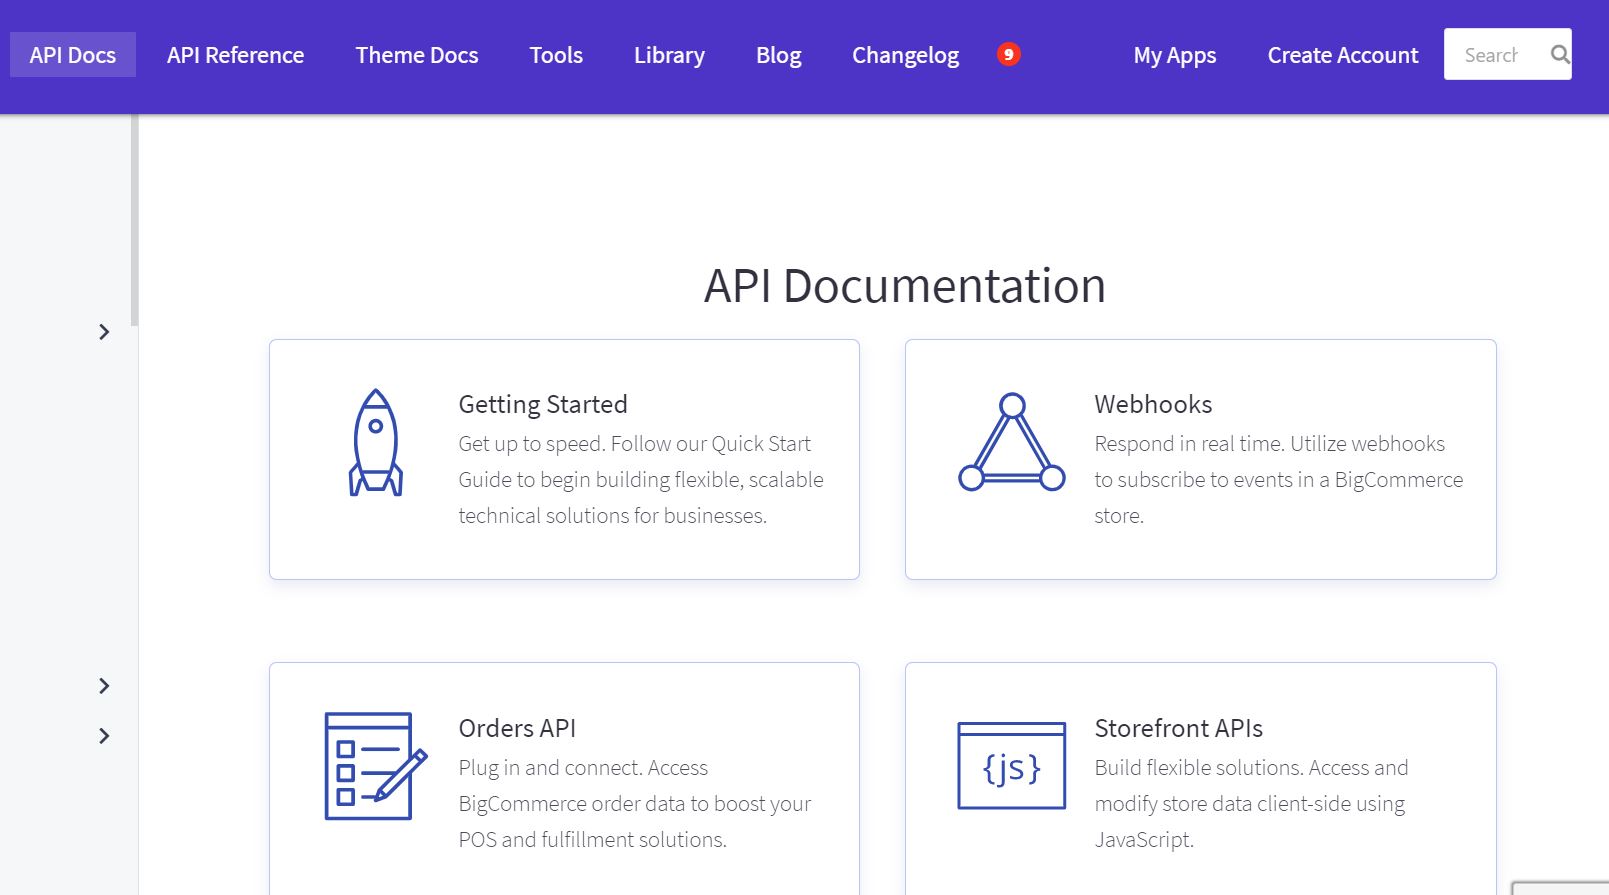This screenshot has width=1609, height=895.
Task: Click the Webhooks triangle node icon
Action: 1012,442
